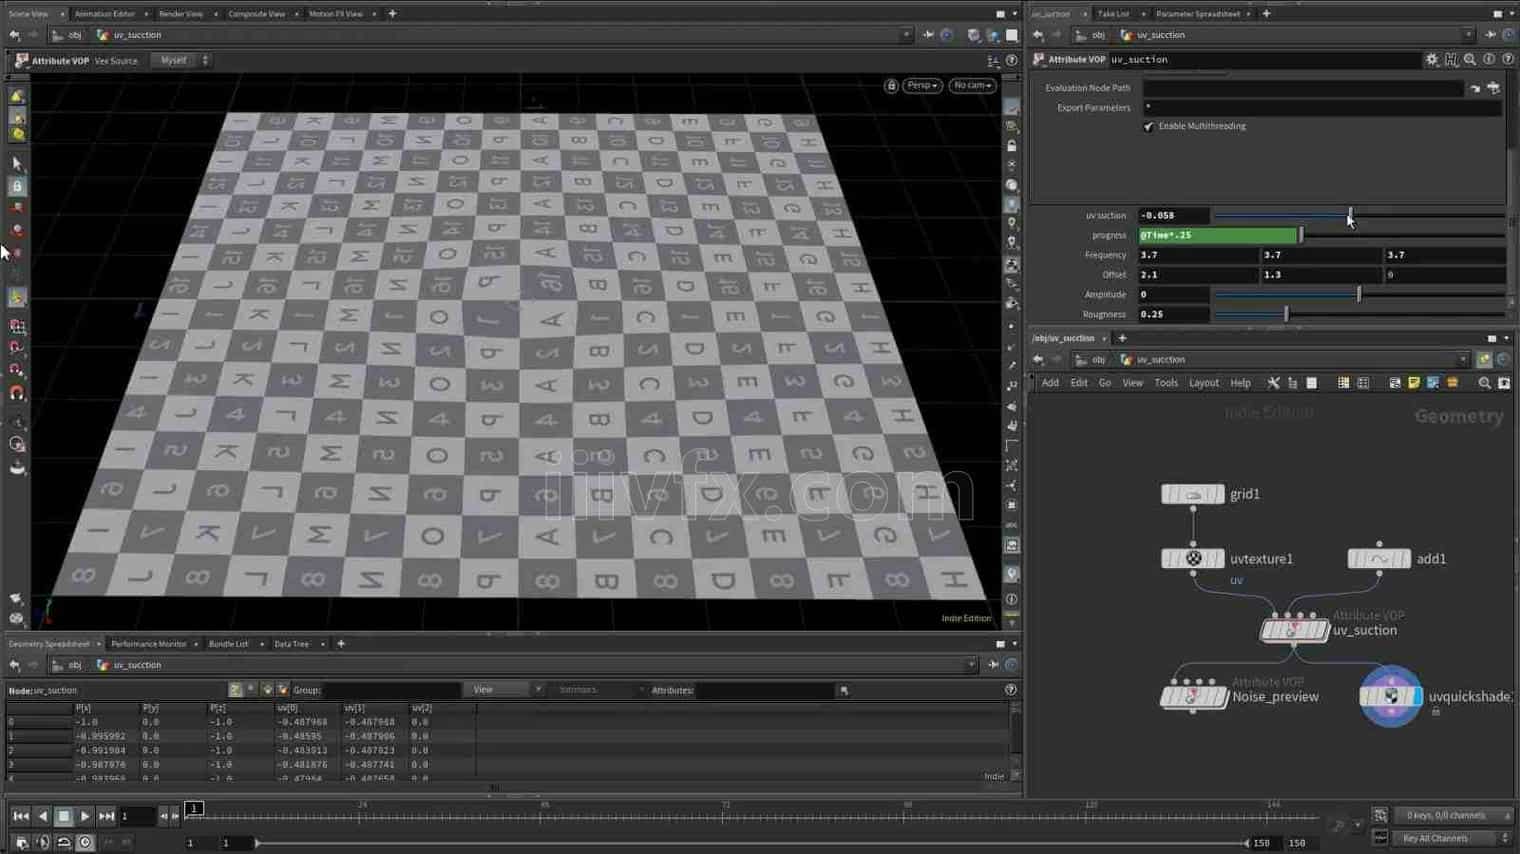Open the Layout menu in network editor
The height and width of the screenshot is (854, 1520).
(1203, 383)
